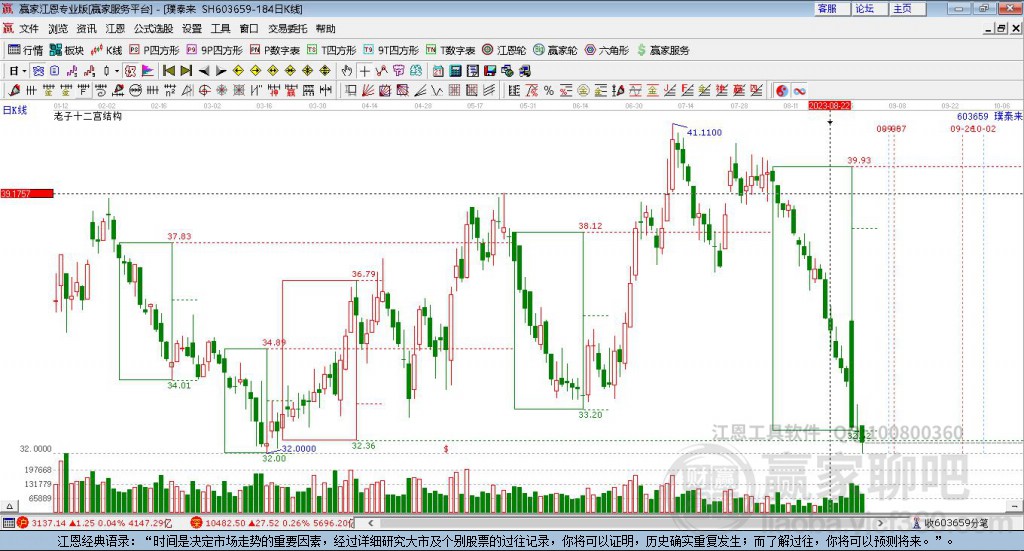
Task: Open the 公式选股 menu
Action: click(153, 29)
